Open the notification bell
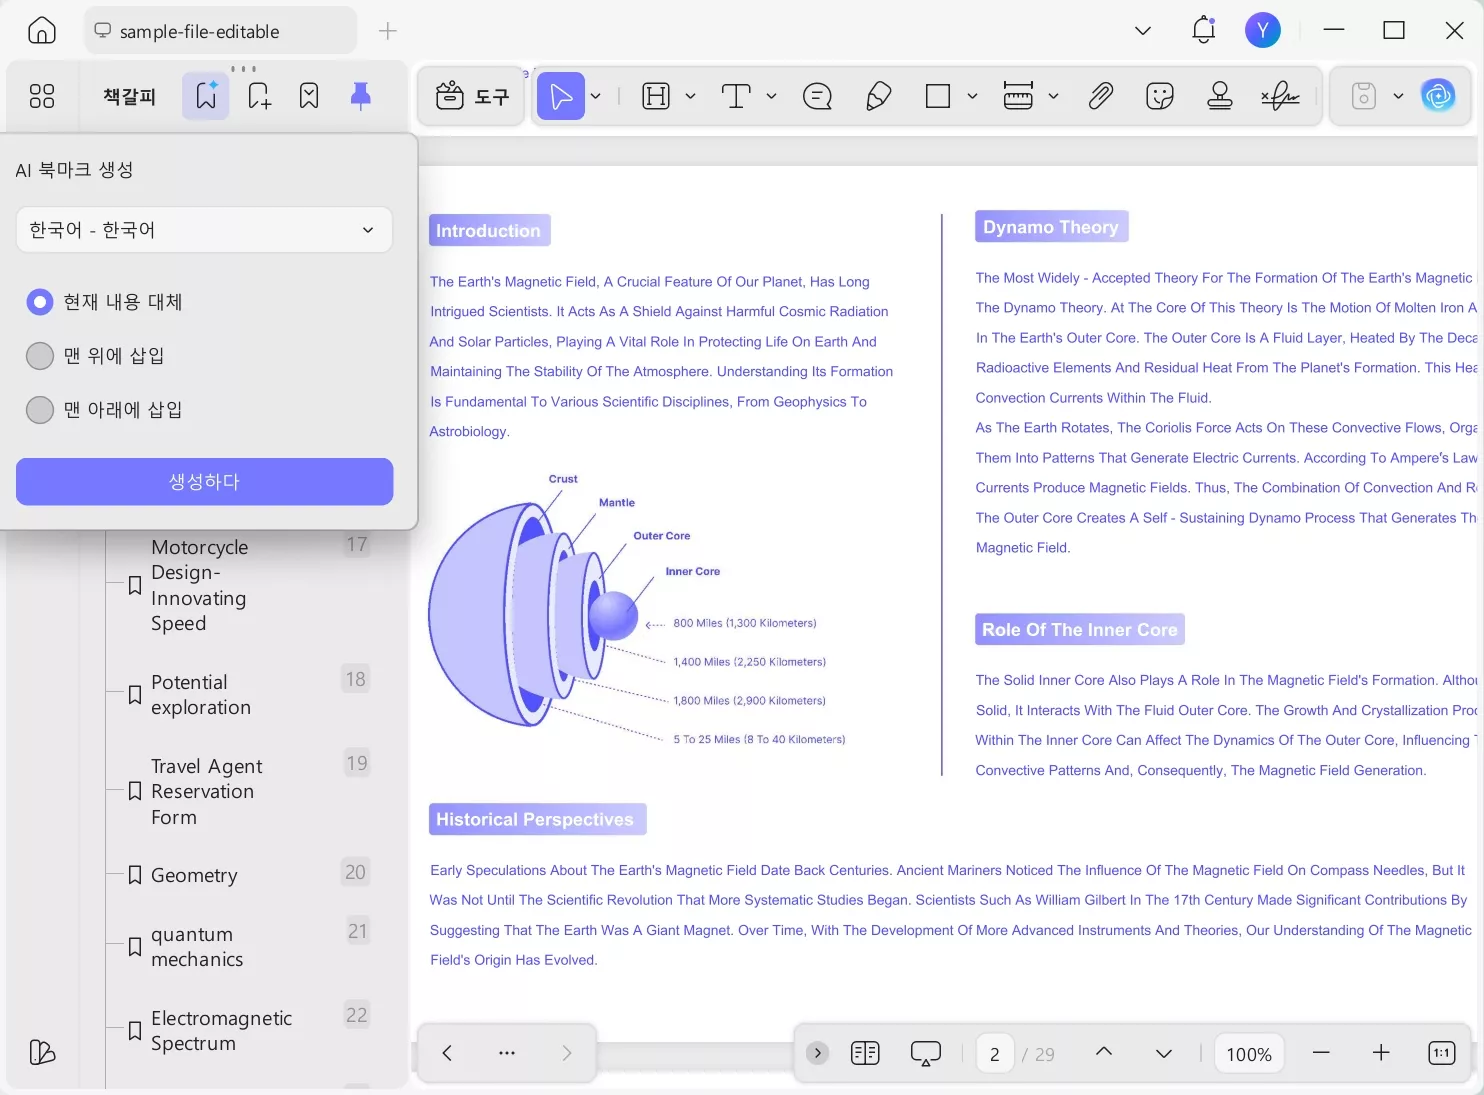Viewport: 1484px width, 1095px height. (x=1203, y=30)
